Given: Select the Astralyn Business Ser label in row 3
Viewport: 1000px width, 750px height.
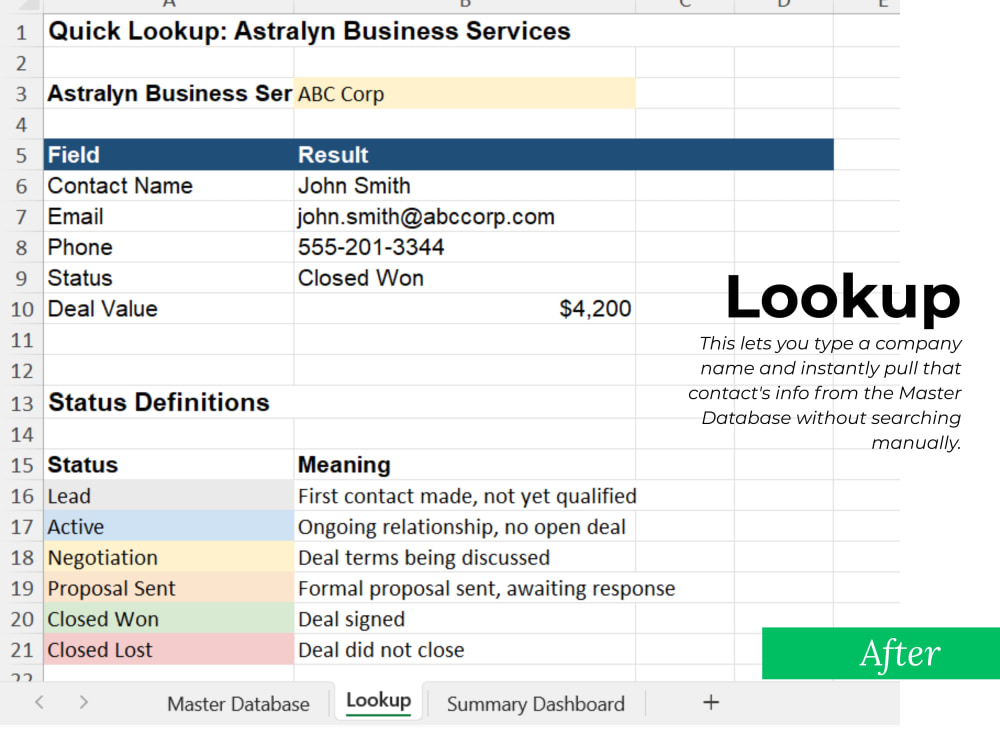Looking at the screenshot, I should tap(169, 94).
